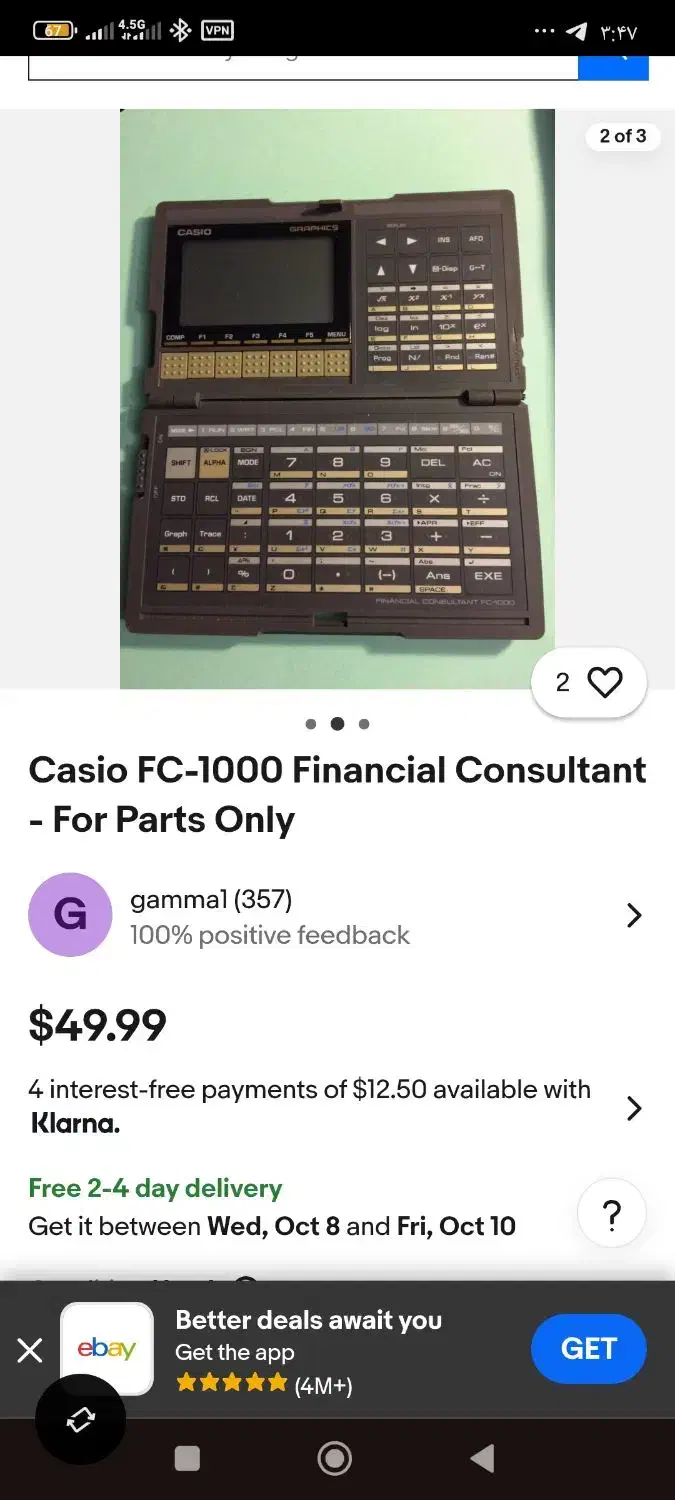Tap the blue search button

[x=614, y=66]
